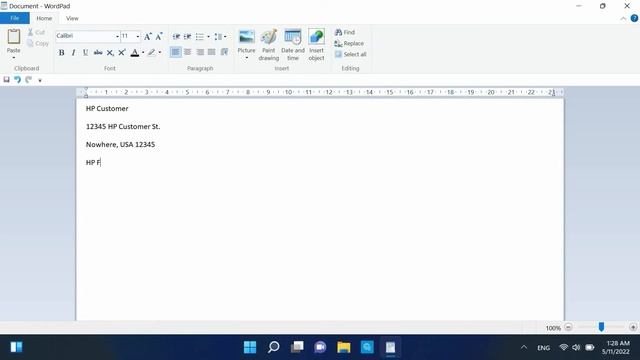
Task: Apply the current text color
Action: coord(135,53)
